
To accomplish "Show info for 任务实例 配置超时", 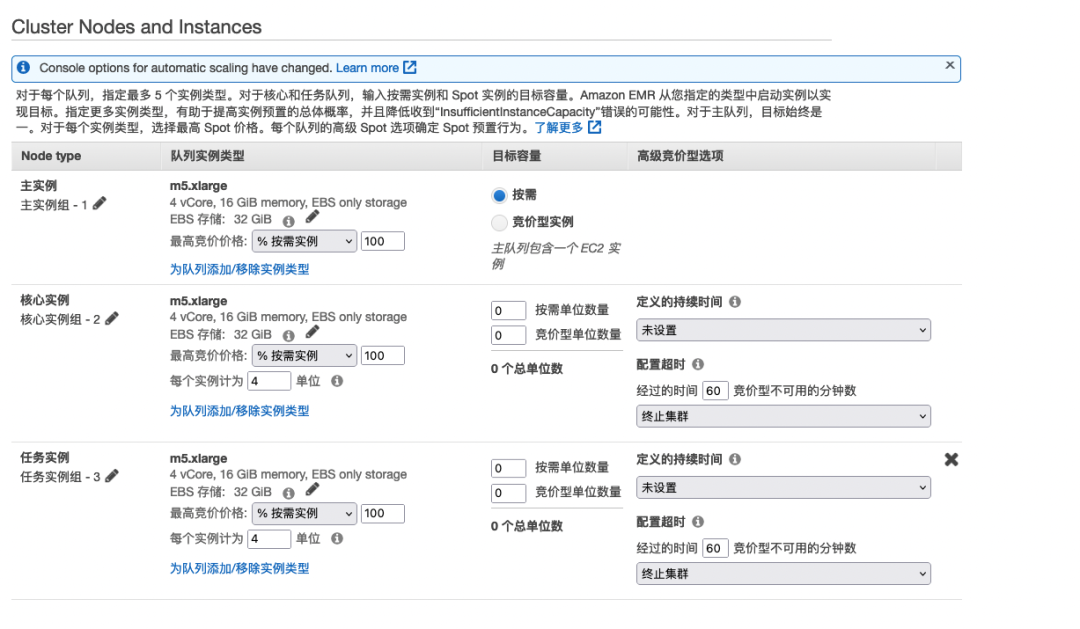I will 698,522.
